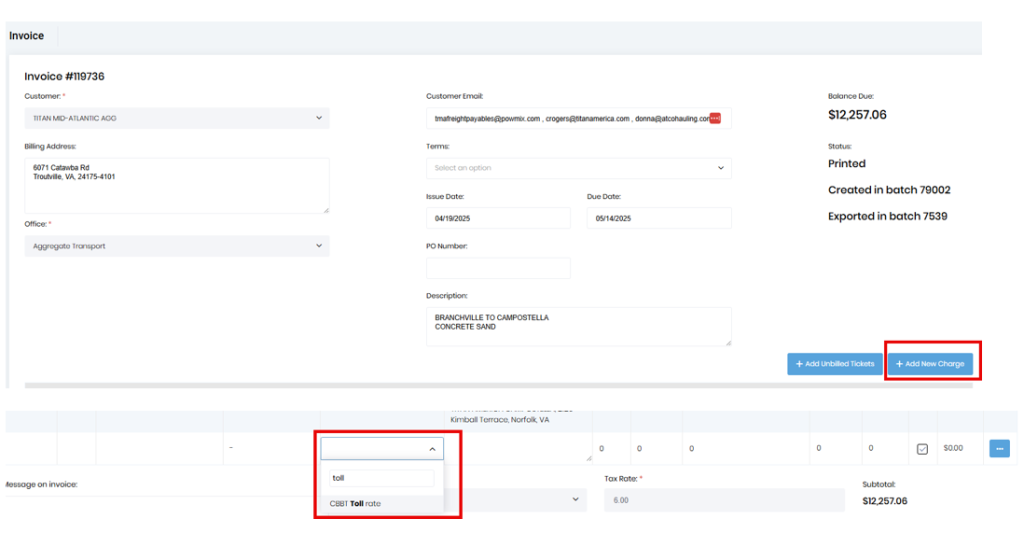The width and height of the screenshot is (1024, 547).
Task: Click the blue ellipsis row actions button
Action: click(x=999, y=448)
